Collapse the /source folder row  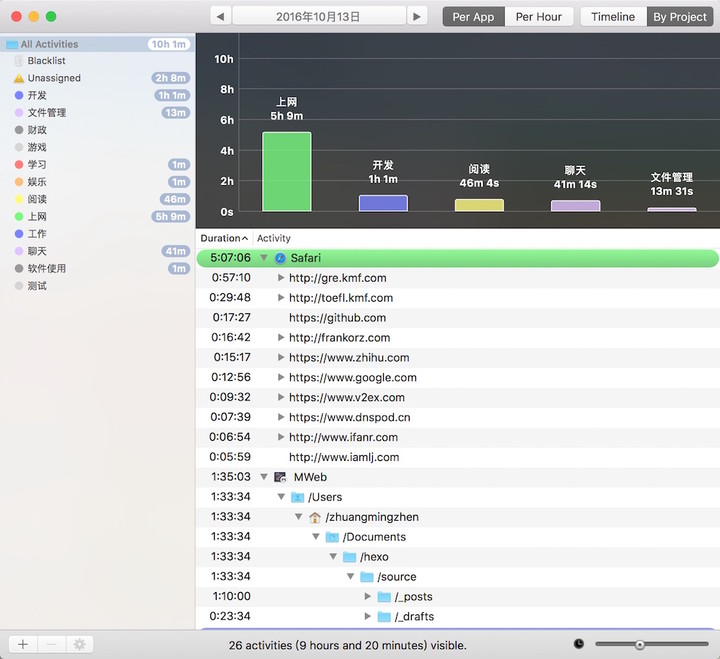tap(350, 576)
